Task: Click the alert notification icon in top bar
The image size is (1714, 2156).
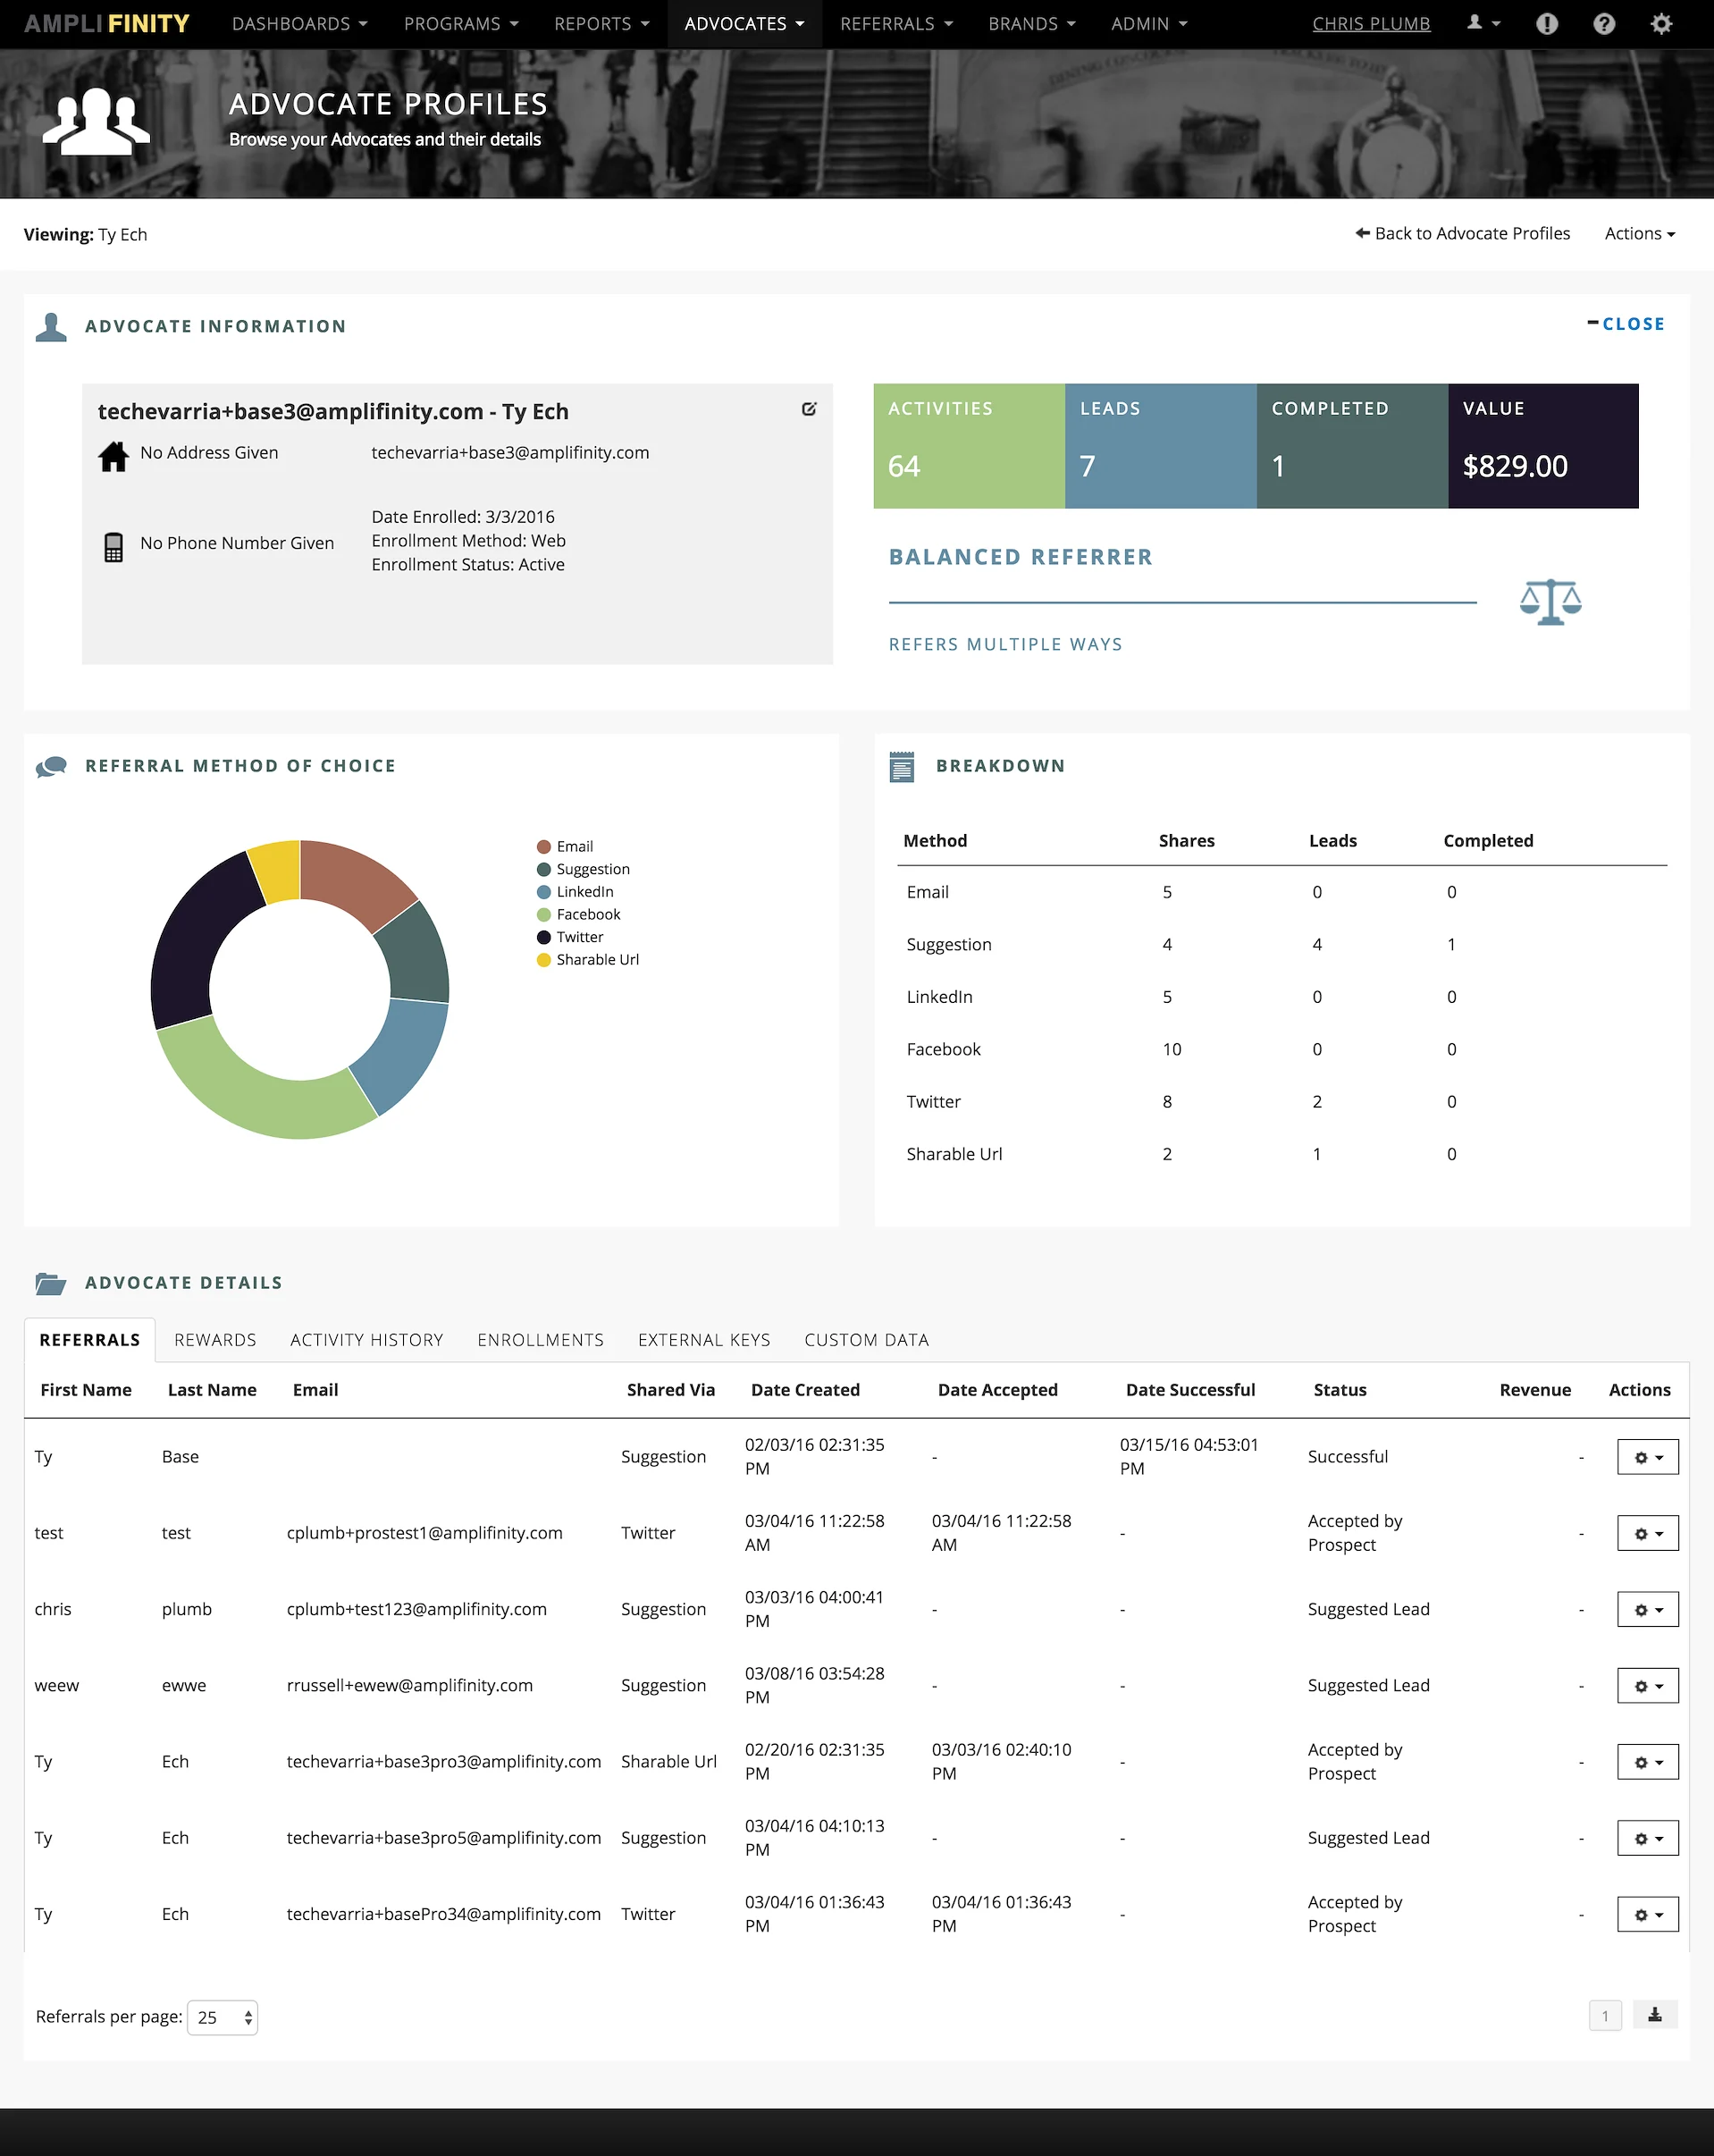Action: [x=1547, y=23]
